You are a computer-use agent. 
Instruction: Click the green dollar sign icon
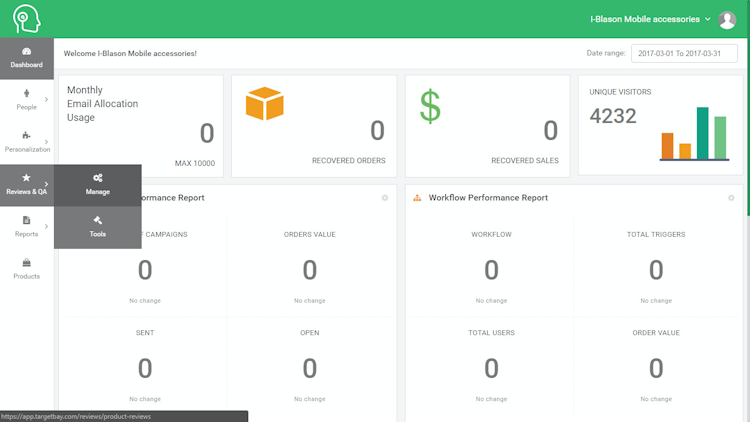click(x=430, y=106)
